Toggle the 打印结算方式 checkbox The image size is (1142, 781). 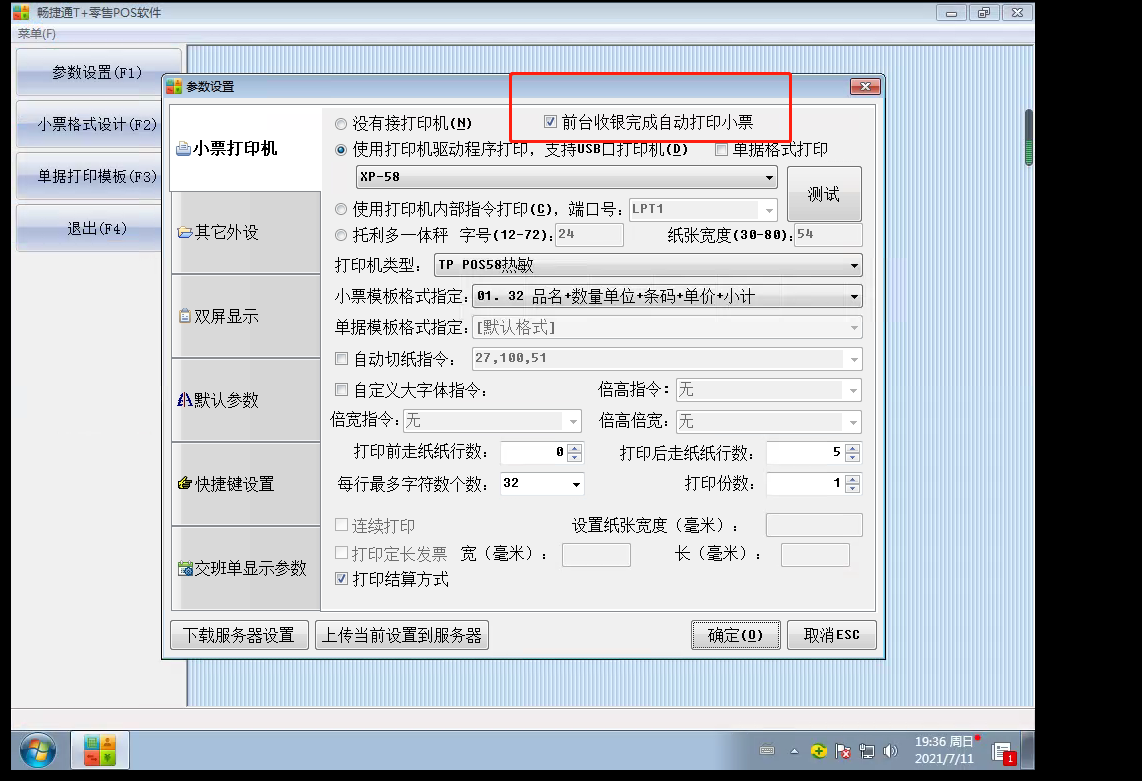coord(341,578)
